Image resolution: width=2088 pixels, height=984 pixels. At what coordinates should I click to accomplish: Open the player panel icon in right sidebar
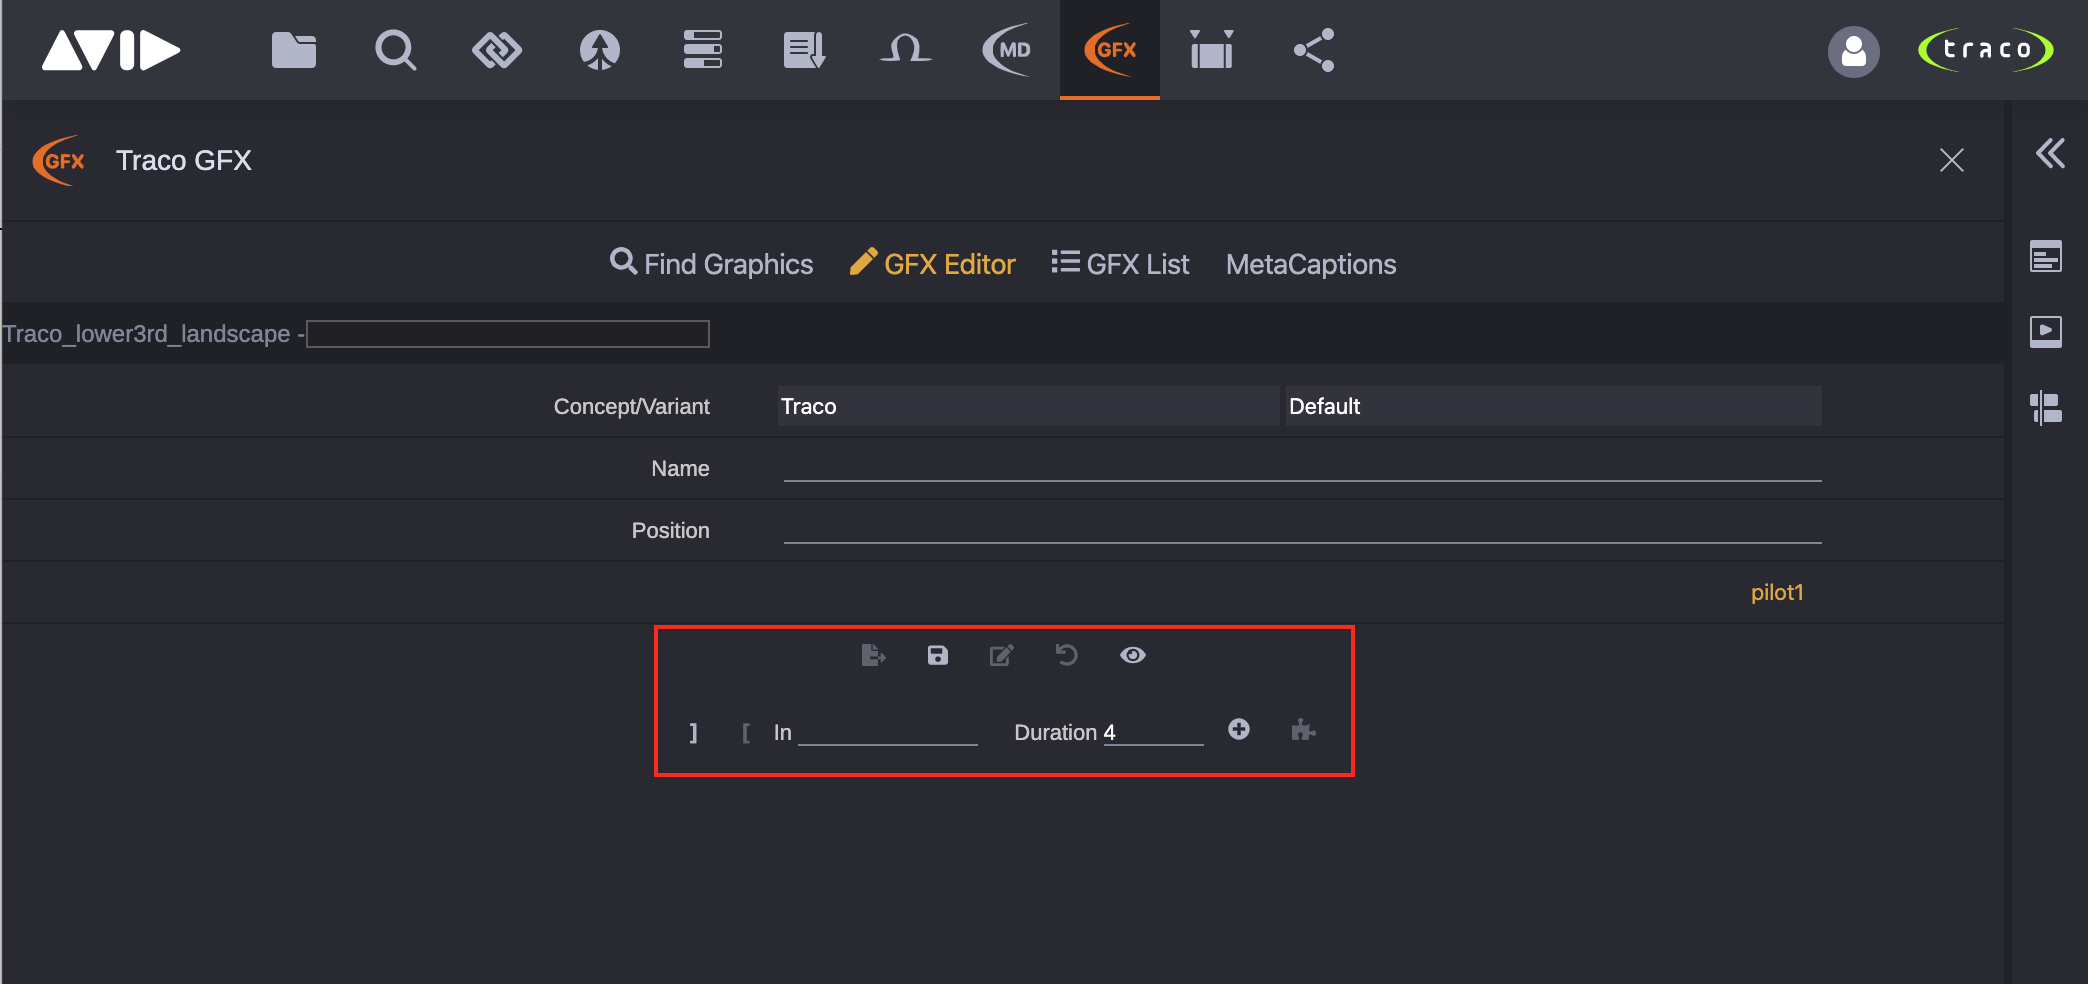[2046, 331]
